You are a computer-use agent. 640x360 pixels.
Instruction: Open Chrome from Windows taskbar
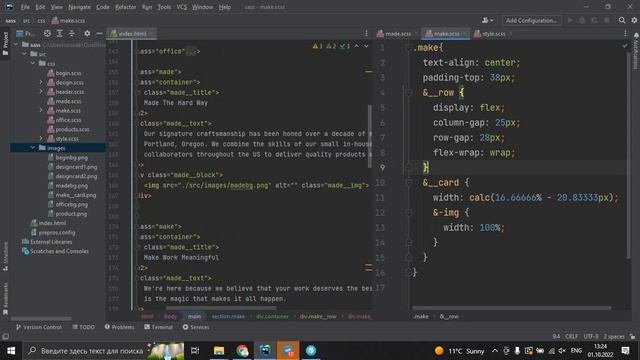(x=242, y=351)
